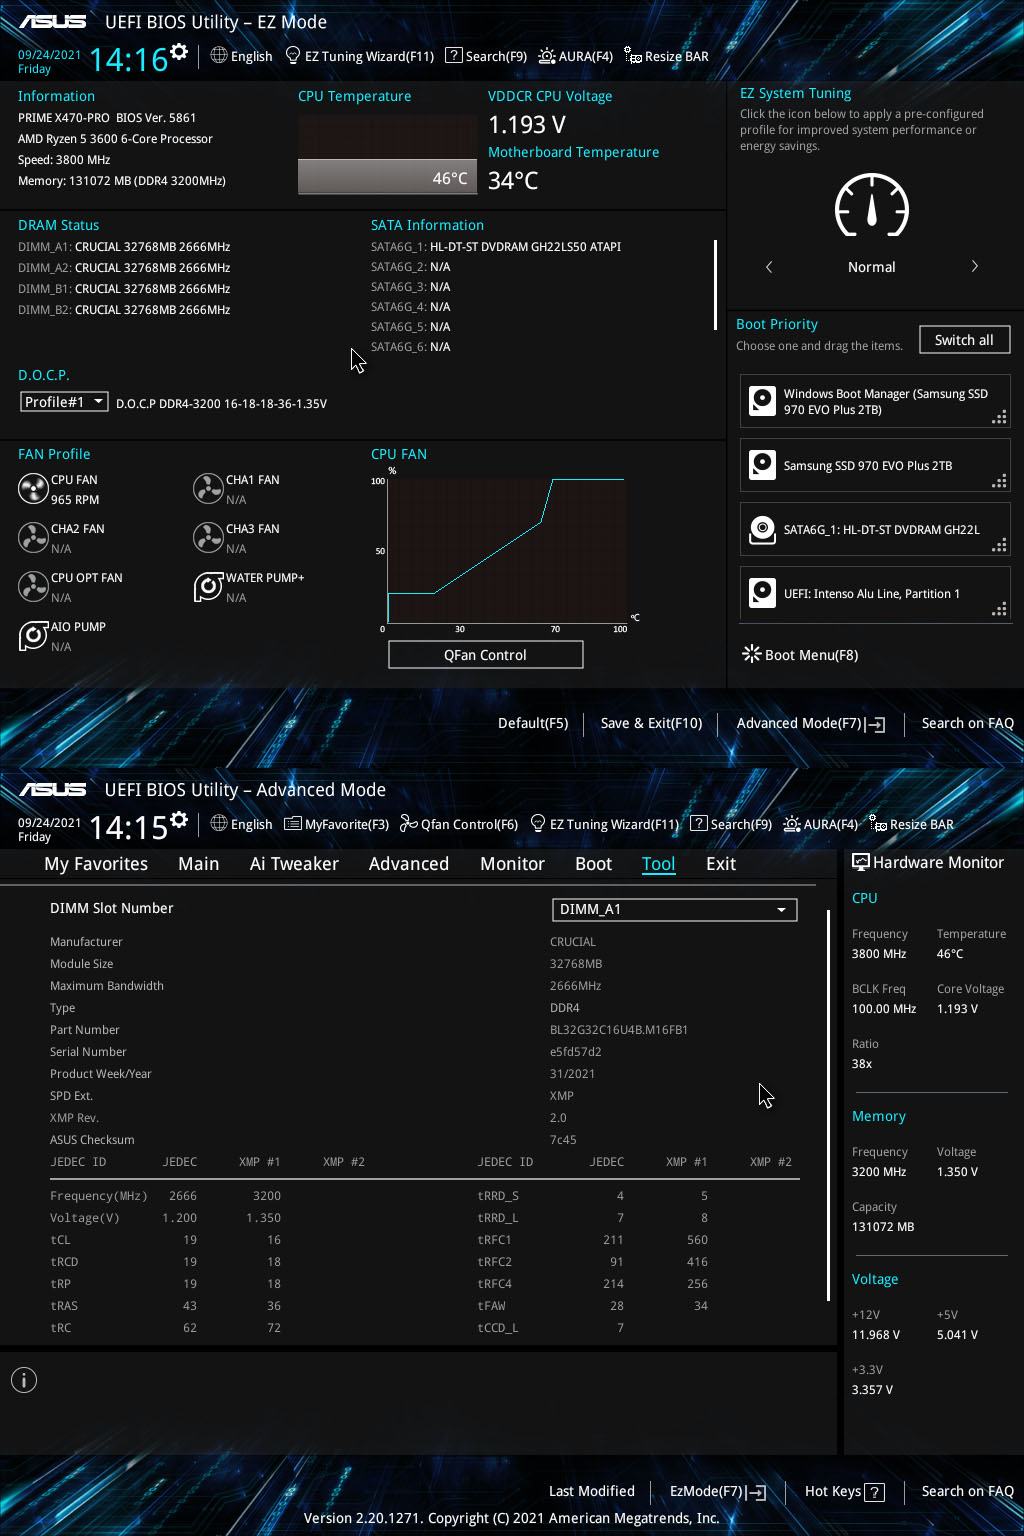Open the DIMM Slot Number DIMM_A1 dropdown
The image size is (1024, 1536).
tap(674, 909)
